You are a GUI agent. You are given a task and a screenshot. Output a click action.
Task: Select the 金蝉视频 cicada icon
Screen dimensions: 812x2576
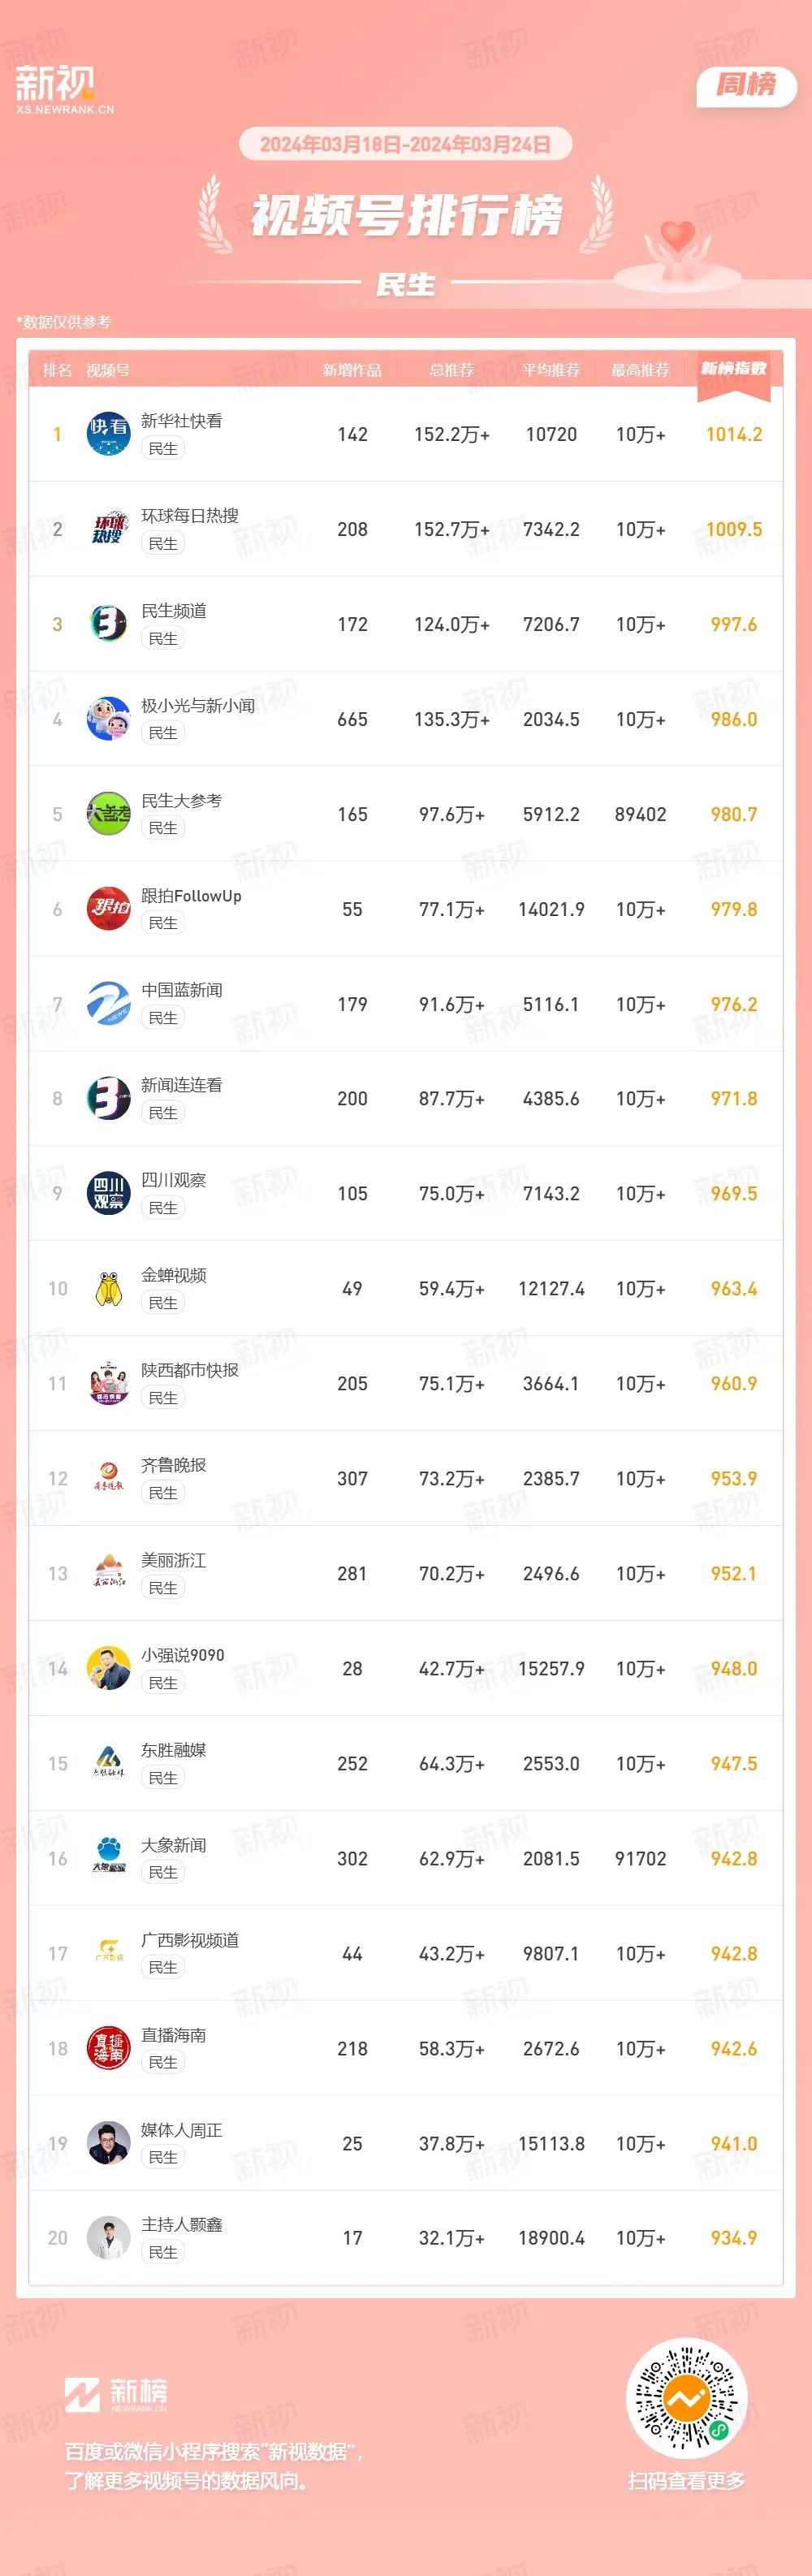coord(108,1289)
